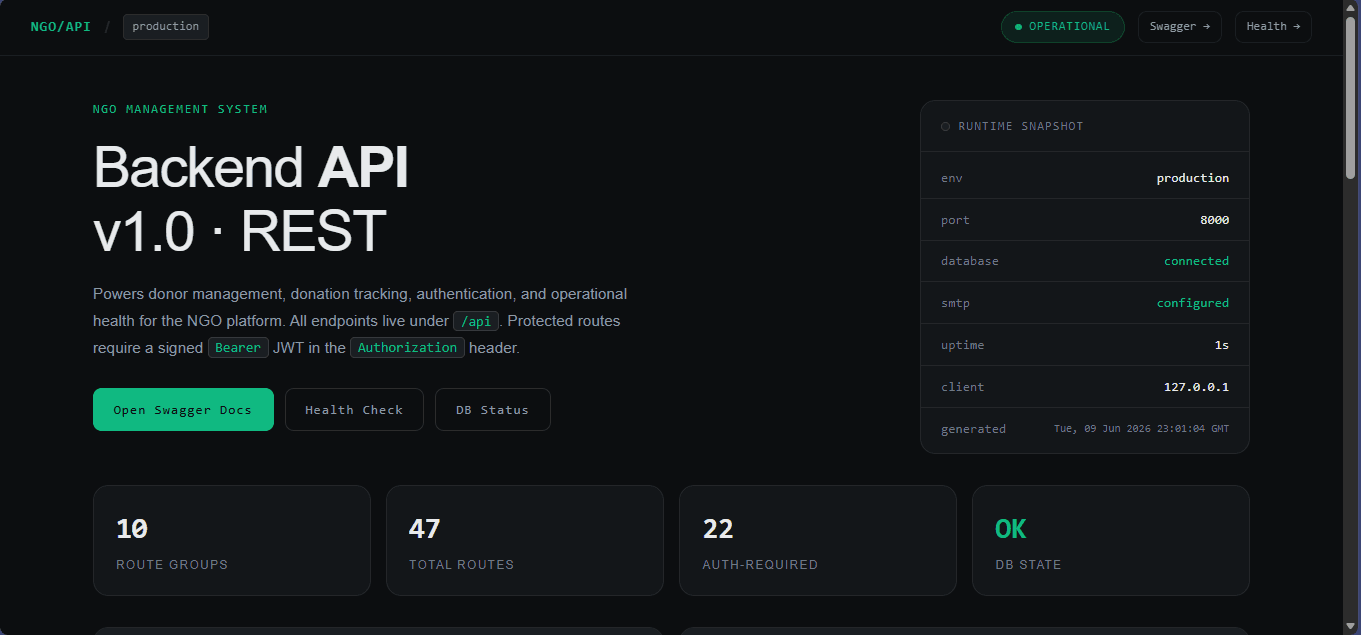Click the 47 Total Routes card
Viewport: 1361px width, 635px height.
(525, 541)
